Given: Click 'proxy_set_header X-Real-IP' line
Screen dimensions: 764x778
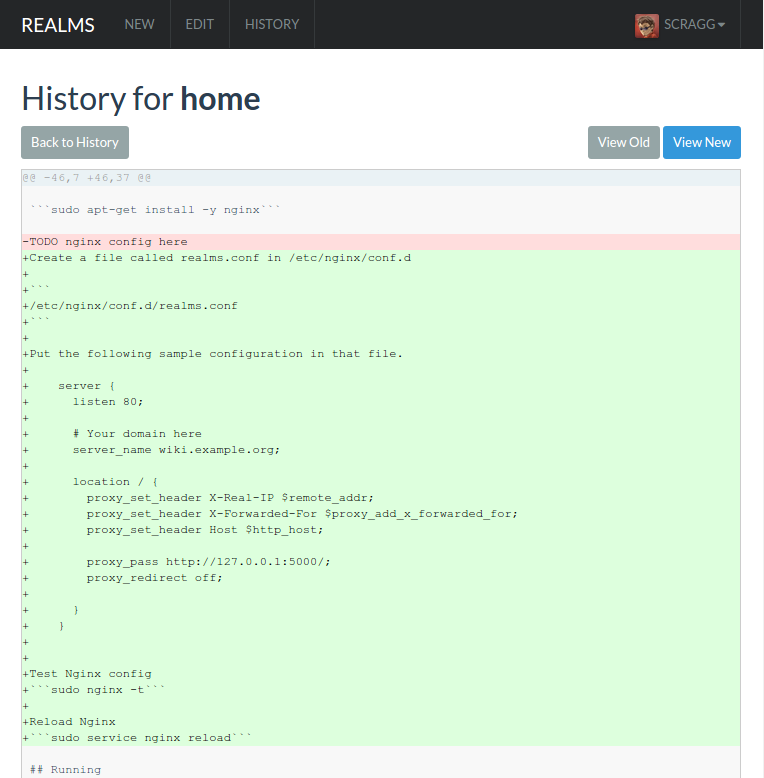Looking at the screenshot, I should coord(381,498).
